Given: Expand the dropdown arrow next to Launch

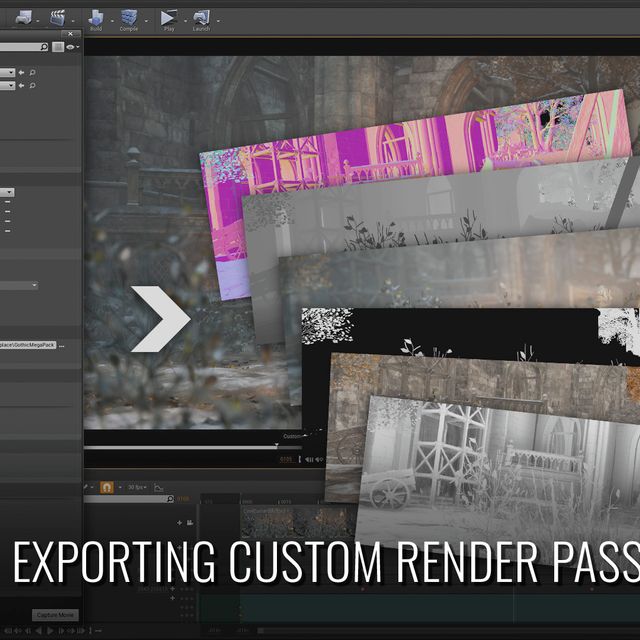Looking at the screenshot, I should tap(215, 18).
